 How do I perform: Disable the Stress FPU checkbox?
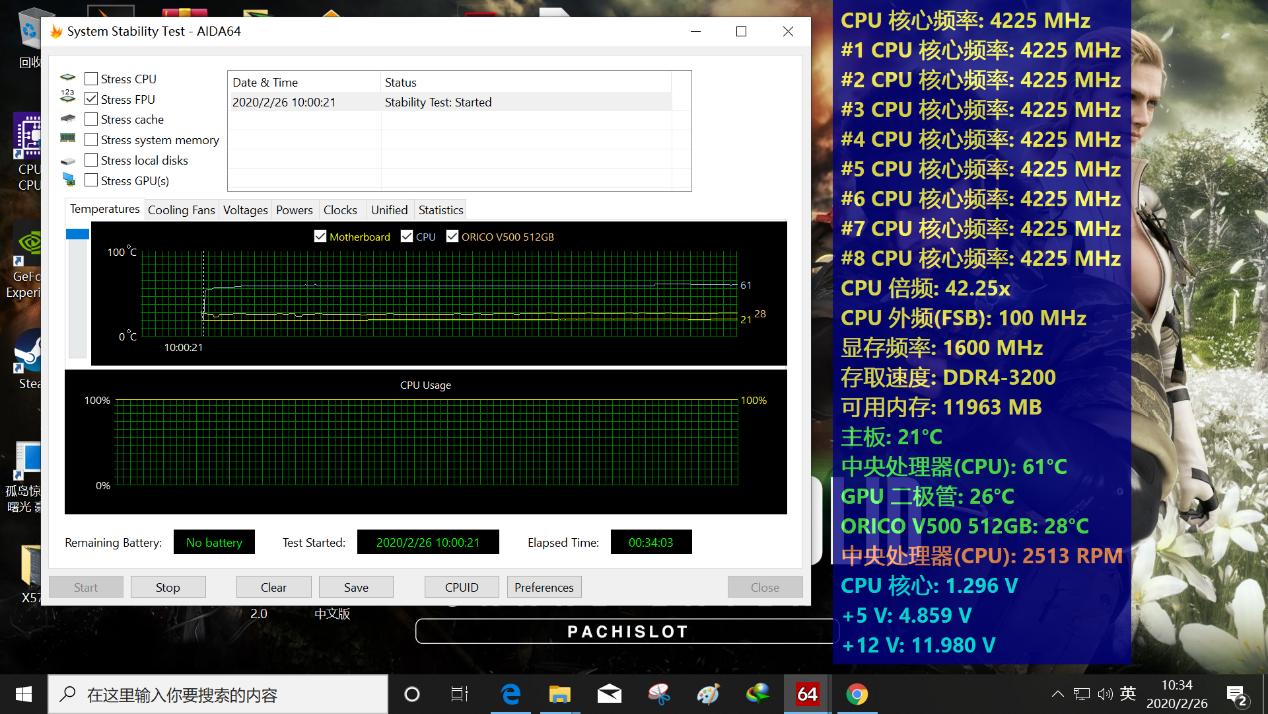click(x=91, y=99)
